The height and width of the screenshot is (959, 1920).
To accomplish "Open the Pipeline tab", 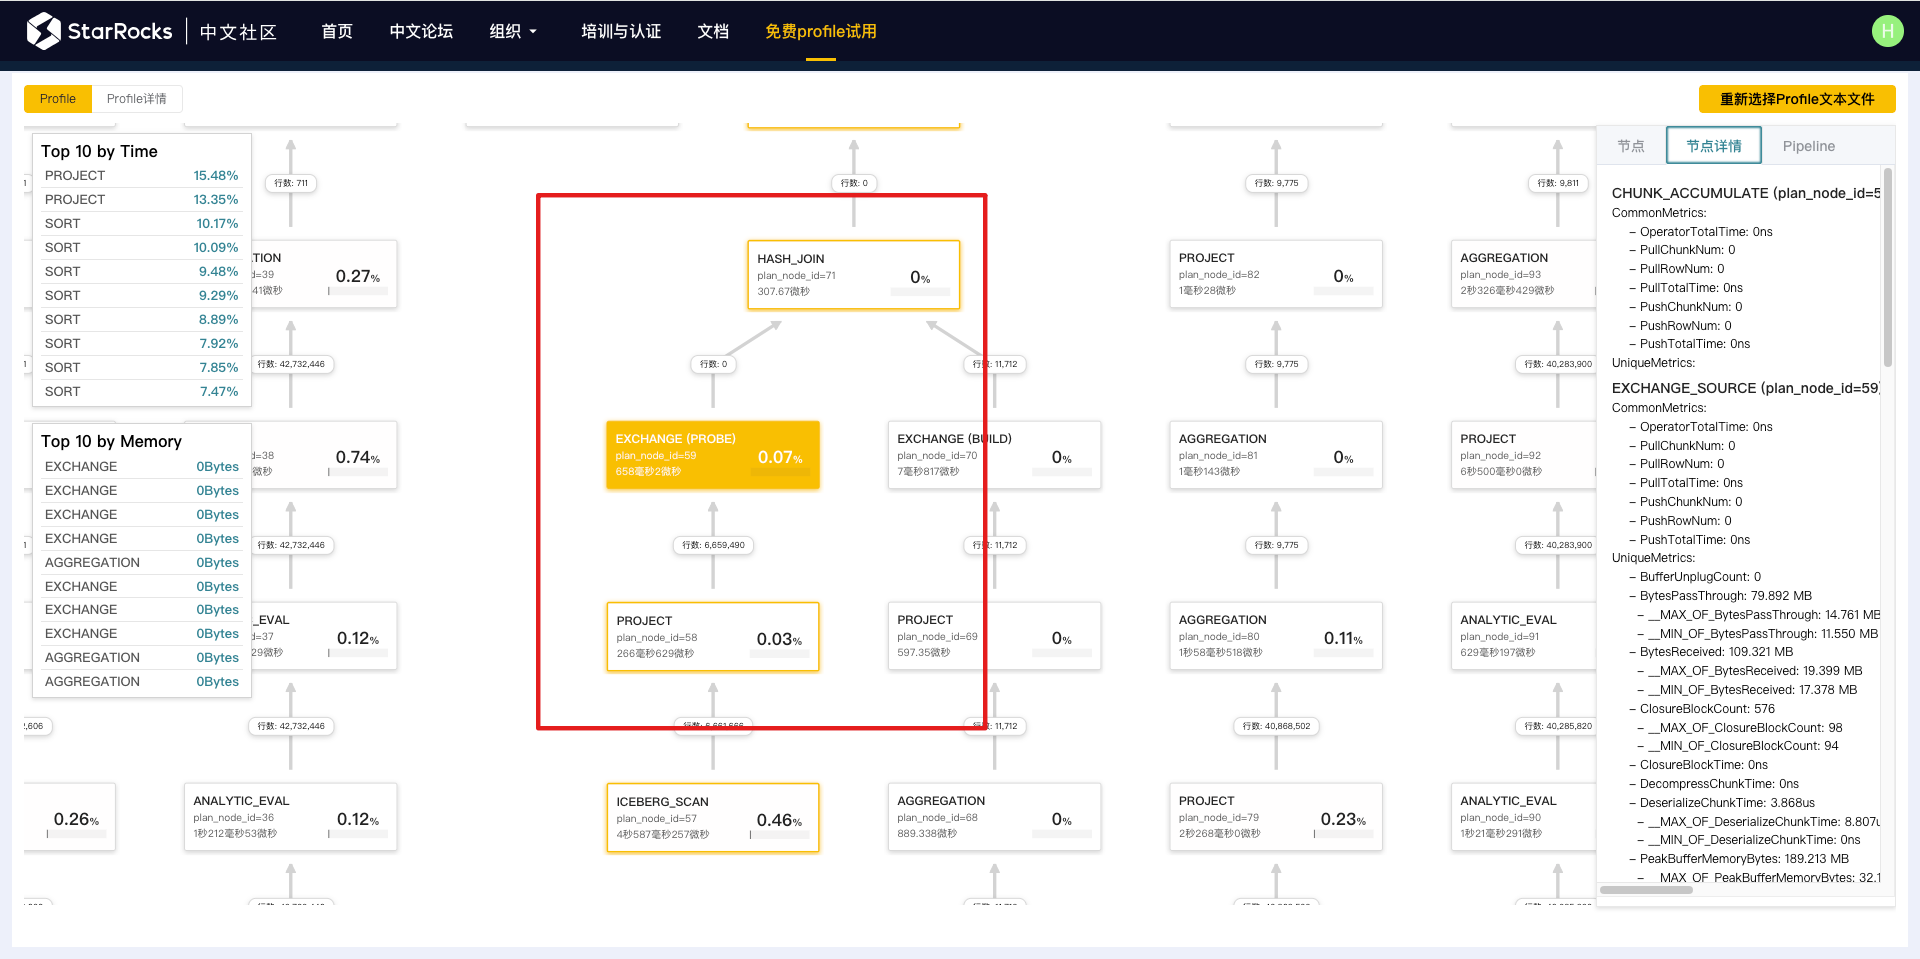I will point(1808,146).
